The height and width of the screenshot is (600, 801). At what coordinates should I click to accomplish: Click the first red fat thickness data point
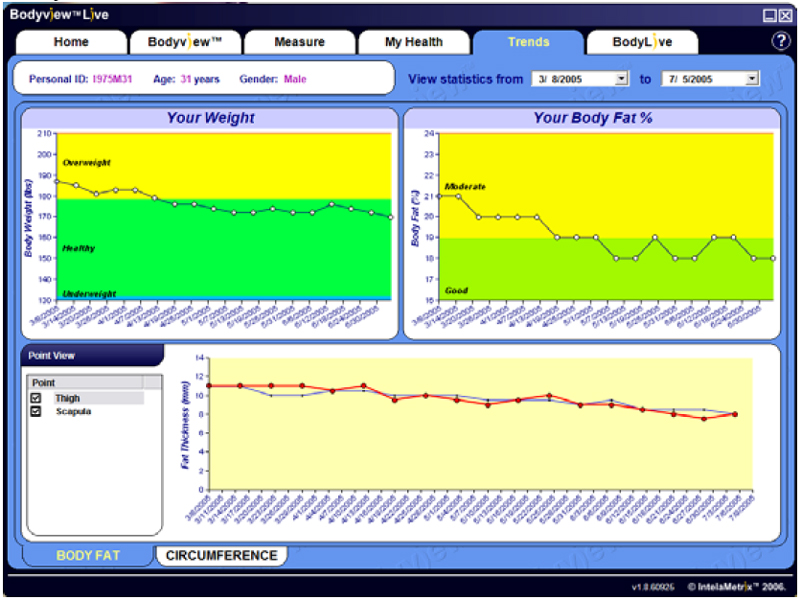(209, 386)
